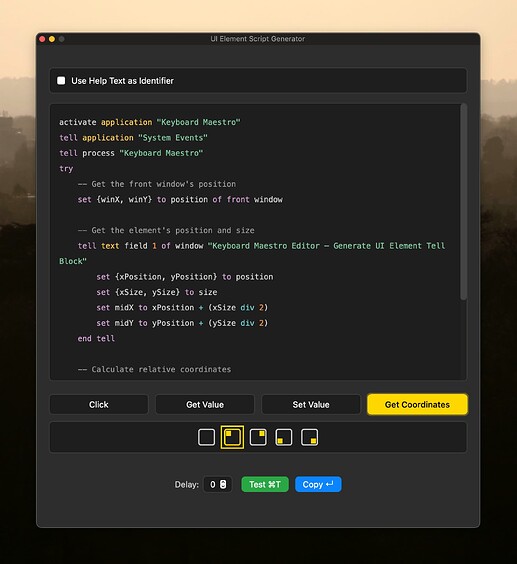517x564 pixels.
Task: Select the empty square position icon
Action: pyautogui.click(x=207, y=437)
